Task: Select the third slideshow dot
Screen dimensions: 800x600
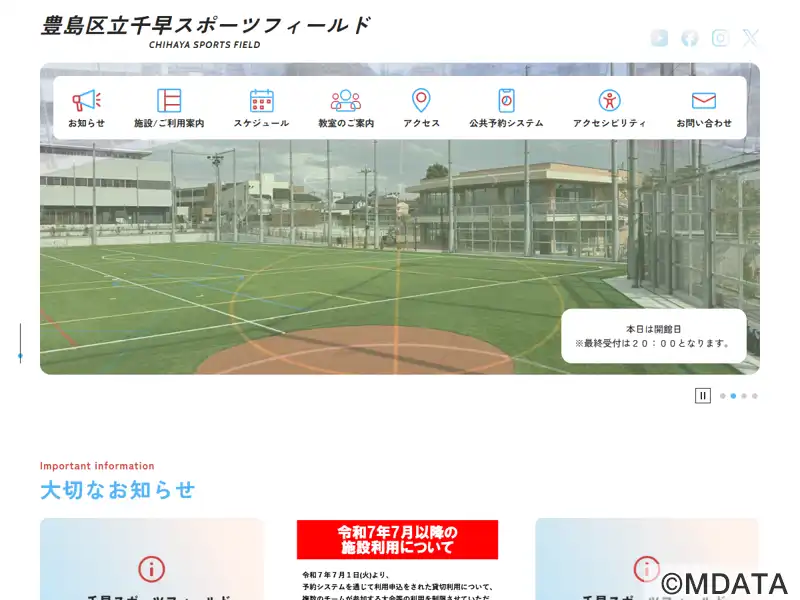Action: 744,396
